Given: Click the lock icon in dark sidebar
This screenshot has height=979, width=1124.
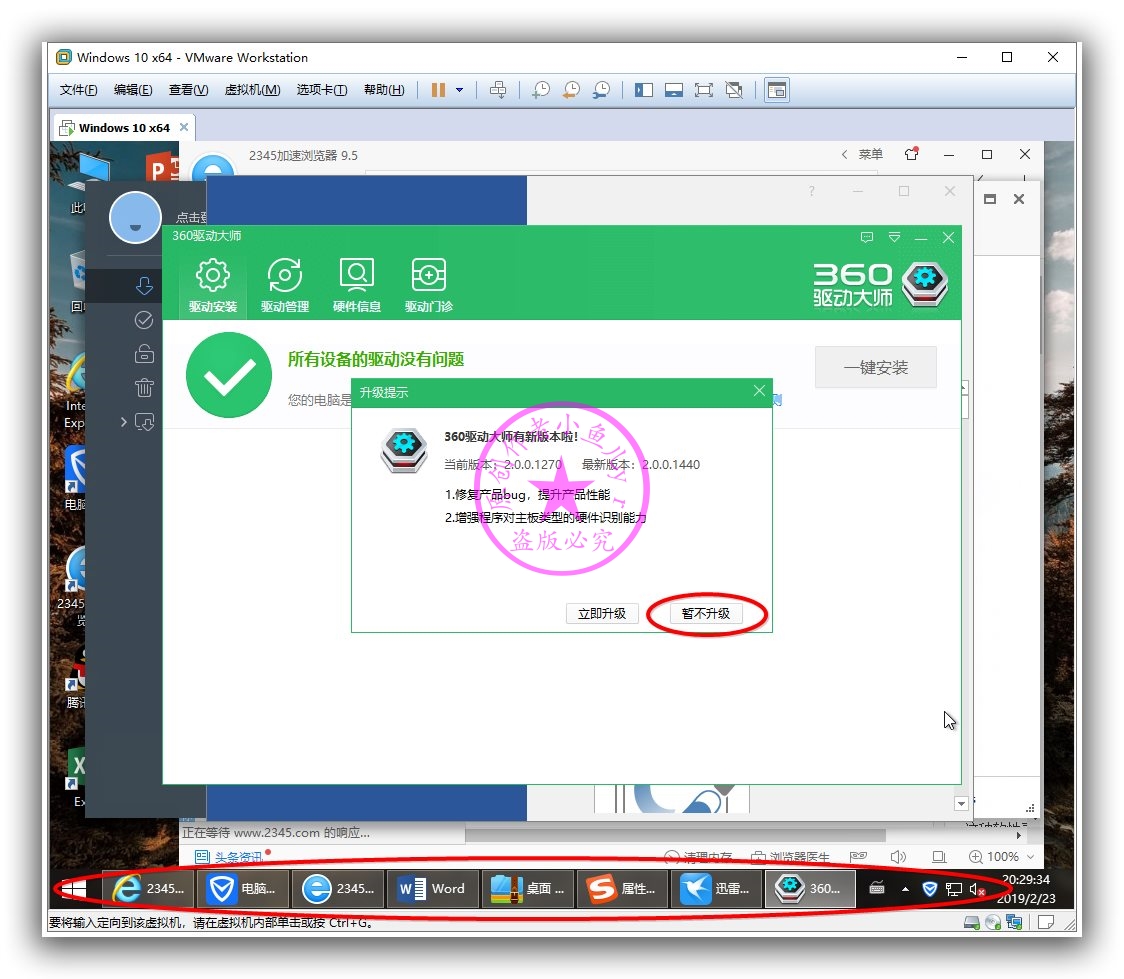Looking at the screenshot, I should click(x=144, y=353).
